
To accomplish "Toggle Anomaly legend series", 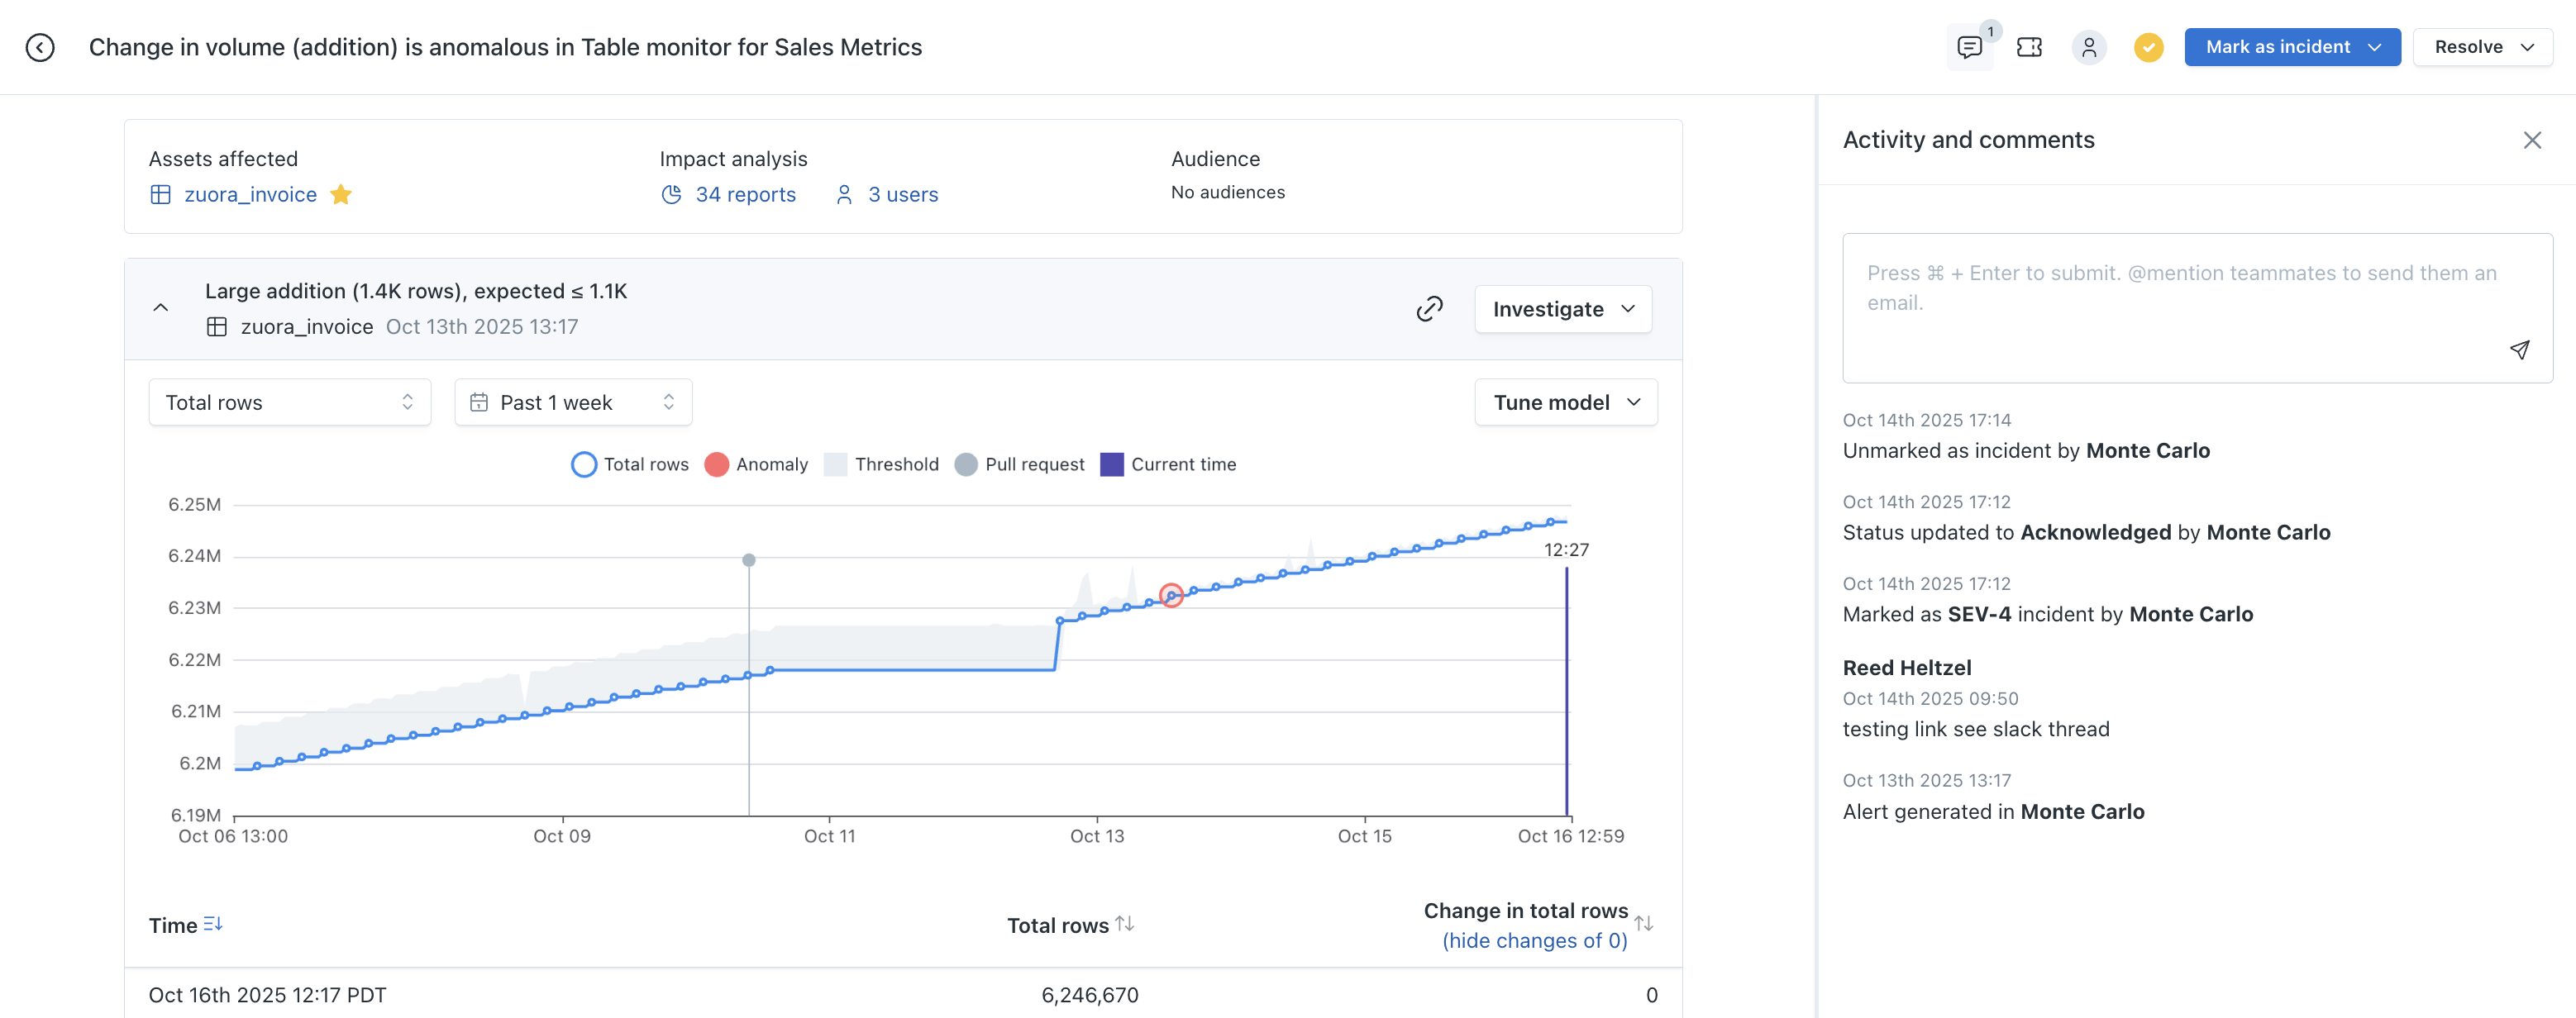I will point(756,464).
